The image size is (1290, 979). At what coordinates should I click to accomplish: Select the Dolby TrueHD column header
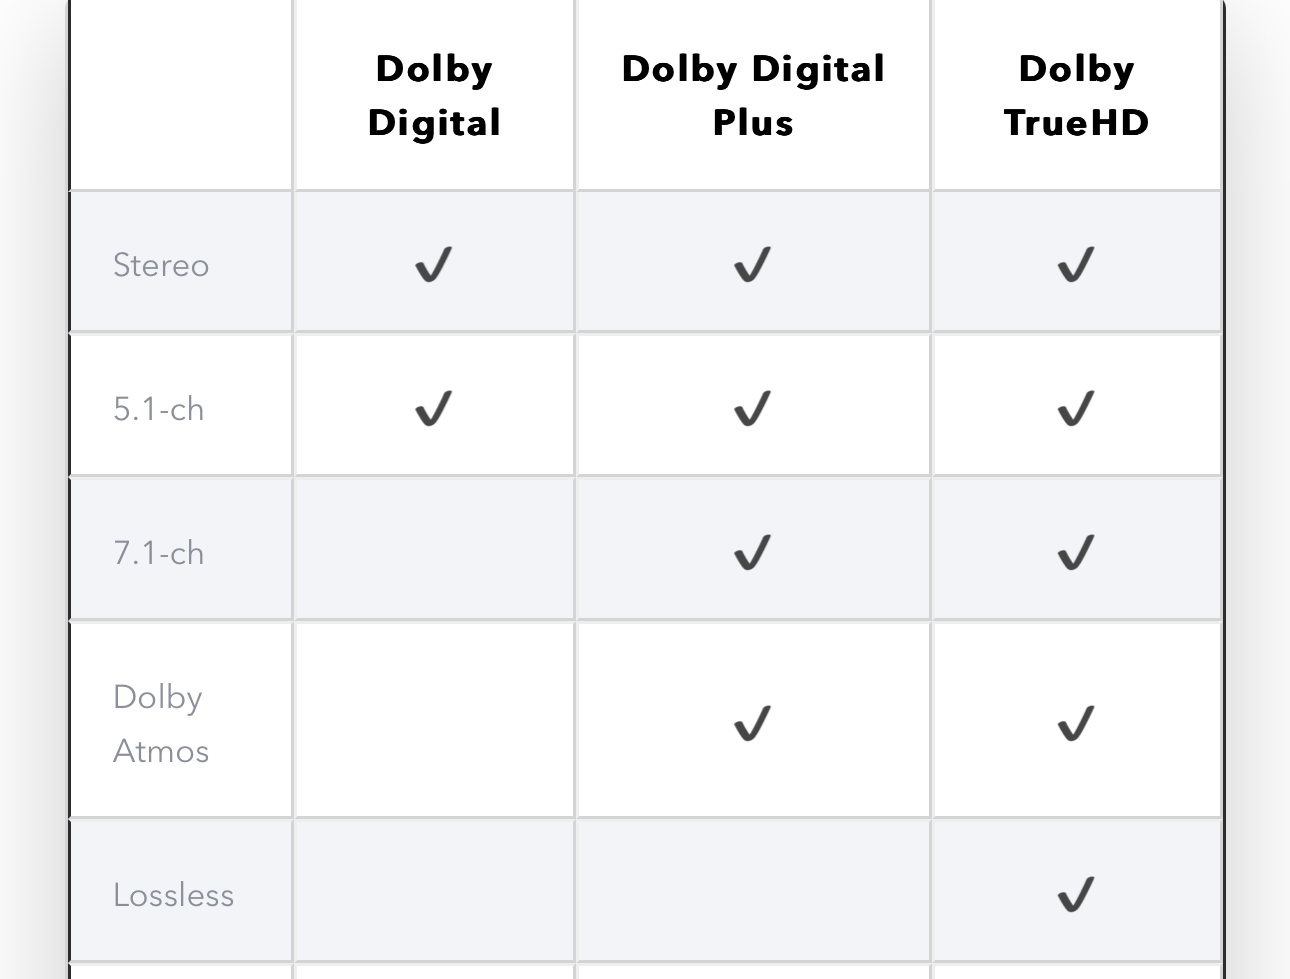point(1076,96)
